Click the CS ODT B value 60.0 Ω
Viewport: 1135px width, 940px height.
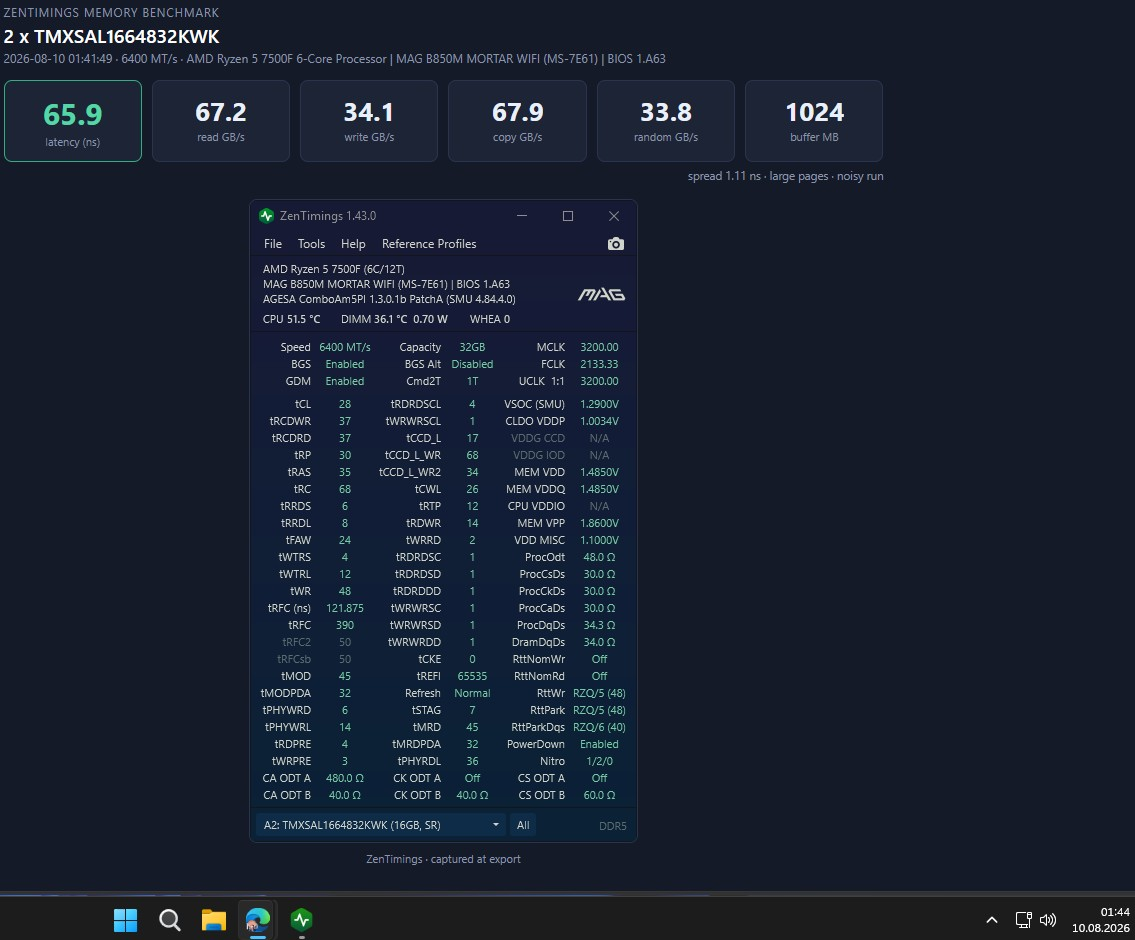599,795
